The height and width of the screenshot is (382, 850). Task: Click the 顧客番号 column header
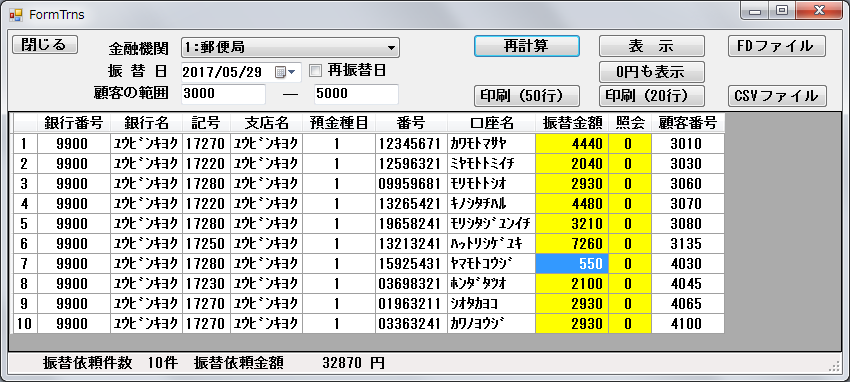[x=688, y=123]
